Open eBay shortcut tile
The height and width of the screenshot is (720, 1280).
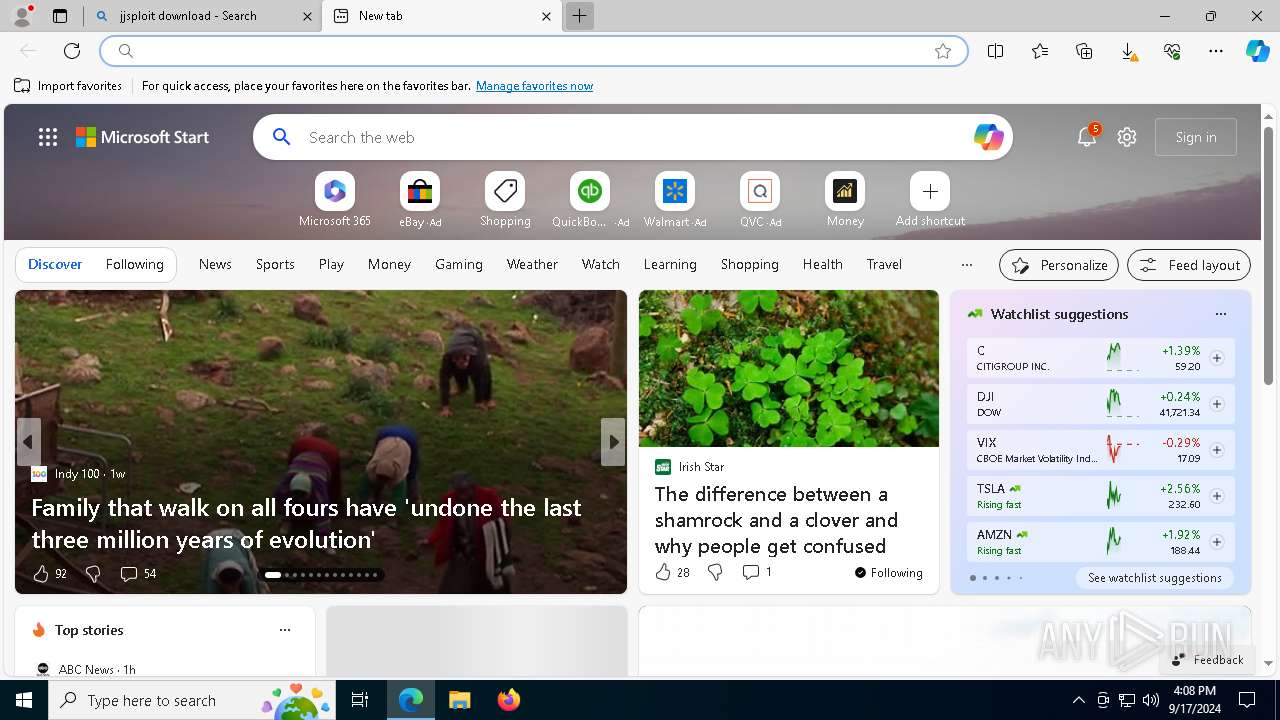(420, 199)
